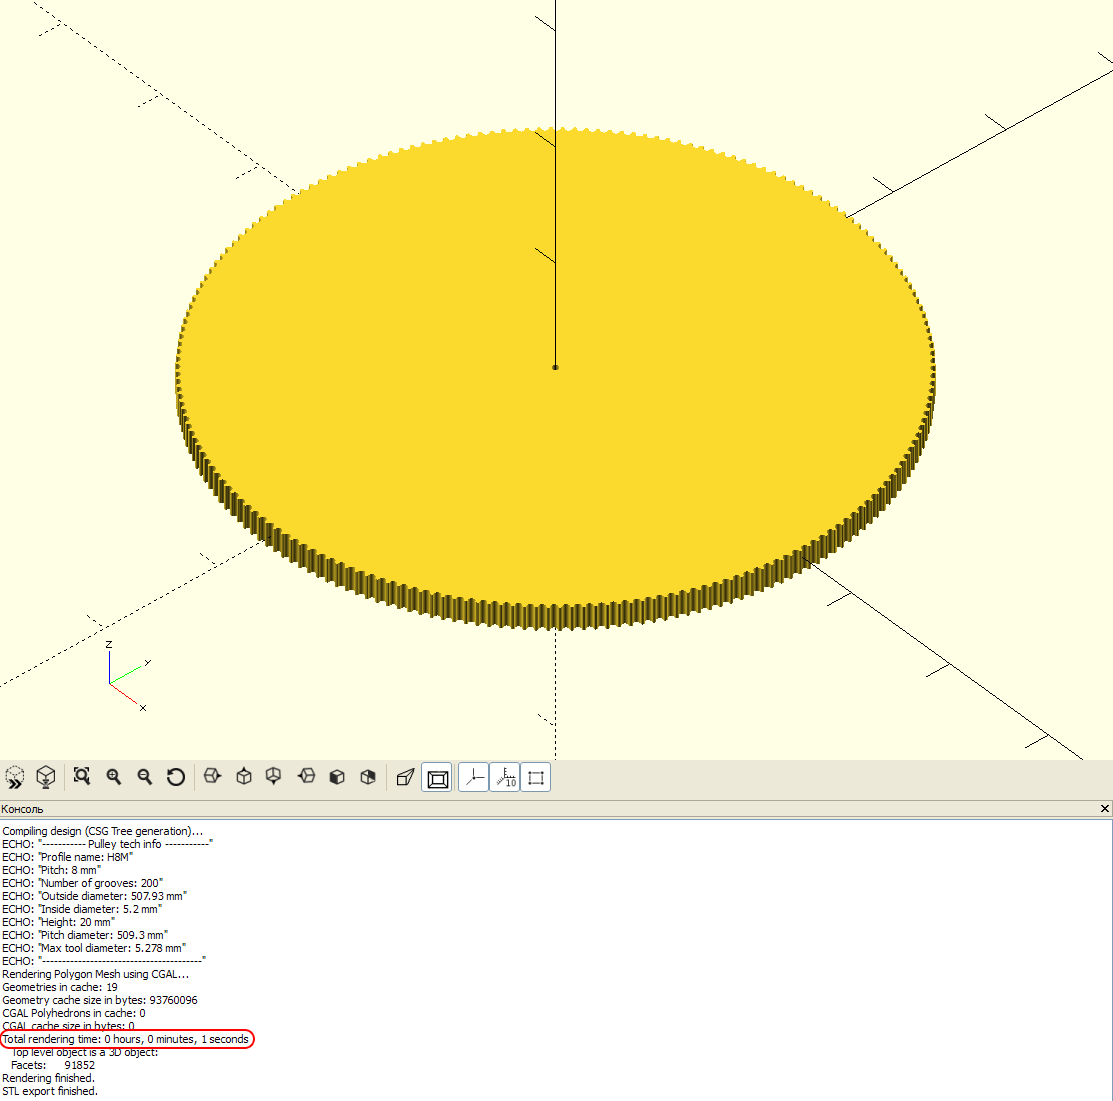The height and width of the screenshot is (1101, 1113).
Task: Click the XYZ axis orientation indicator
Action: pos(126,677)
